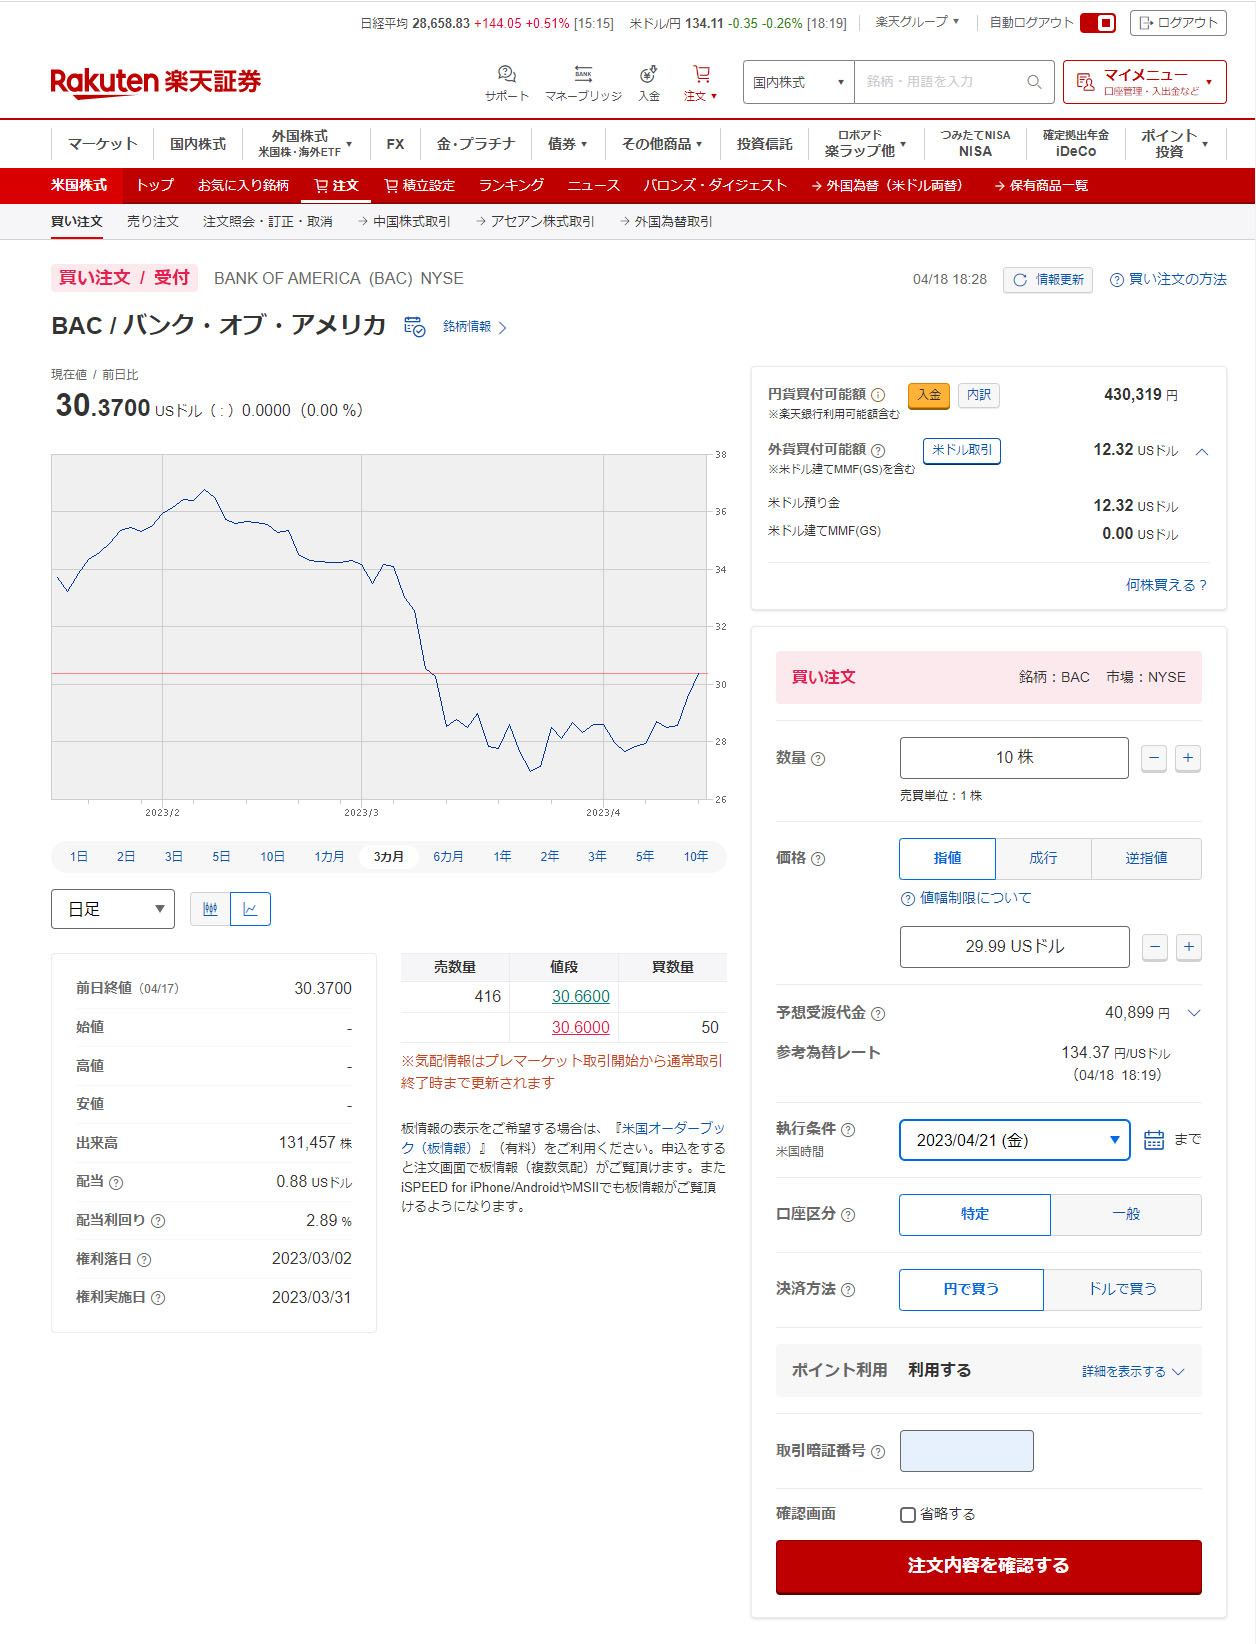Select the 成行 market order option
Screen dimensions: 1256x1644
tap(1043, 858)
